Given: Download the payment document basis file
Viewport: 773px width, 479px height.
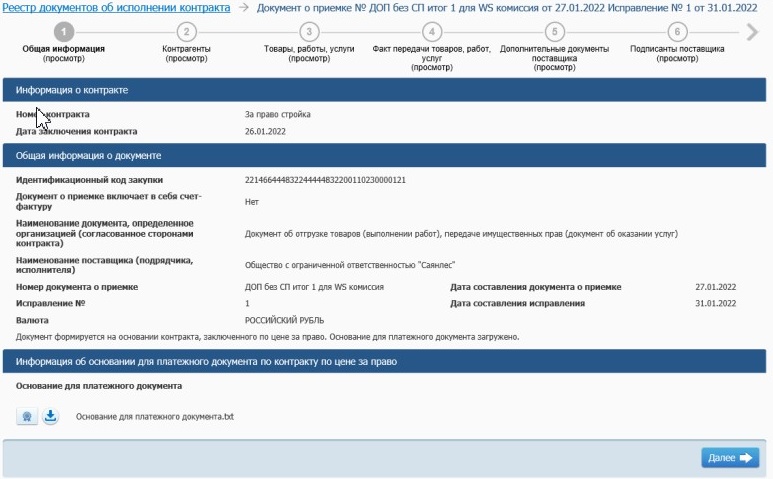Looking at the screenshot, I should click(50, 416).
